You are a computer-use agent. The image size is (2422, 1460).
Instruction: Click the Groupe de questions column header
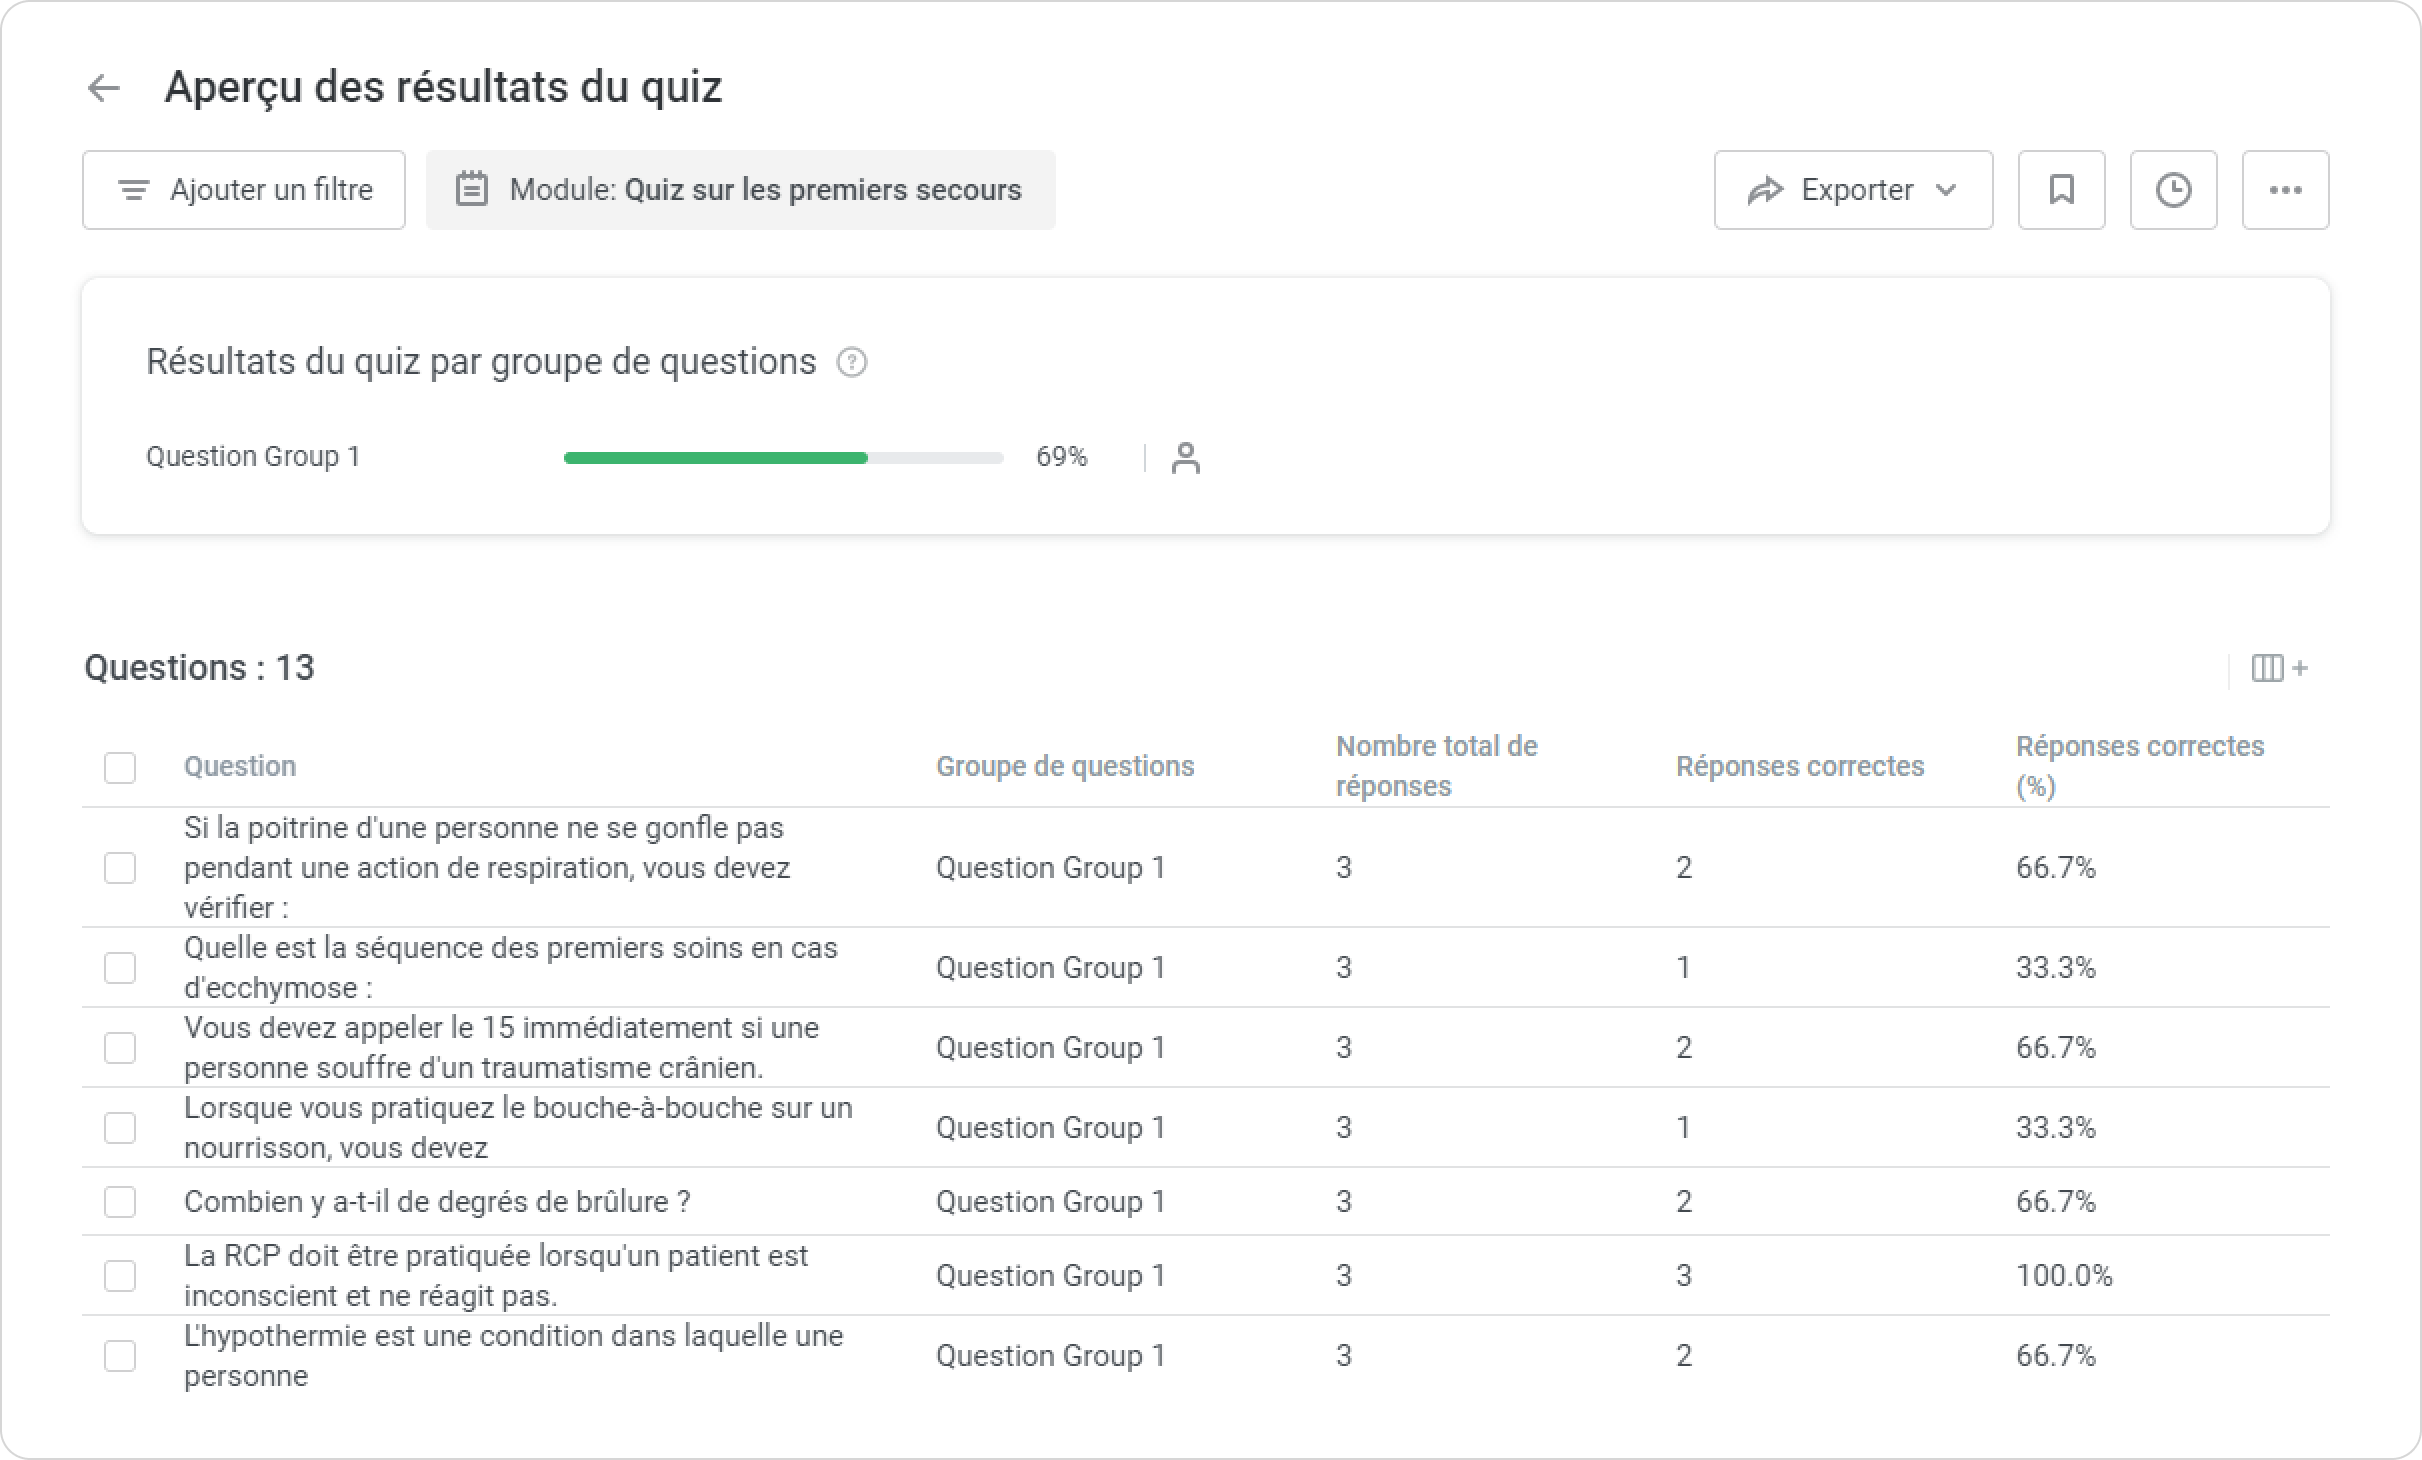(x=1064, y=766)
